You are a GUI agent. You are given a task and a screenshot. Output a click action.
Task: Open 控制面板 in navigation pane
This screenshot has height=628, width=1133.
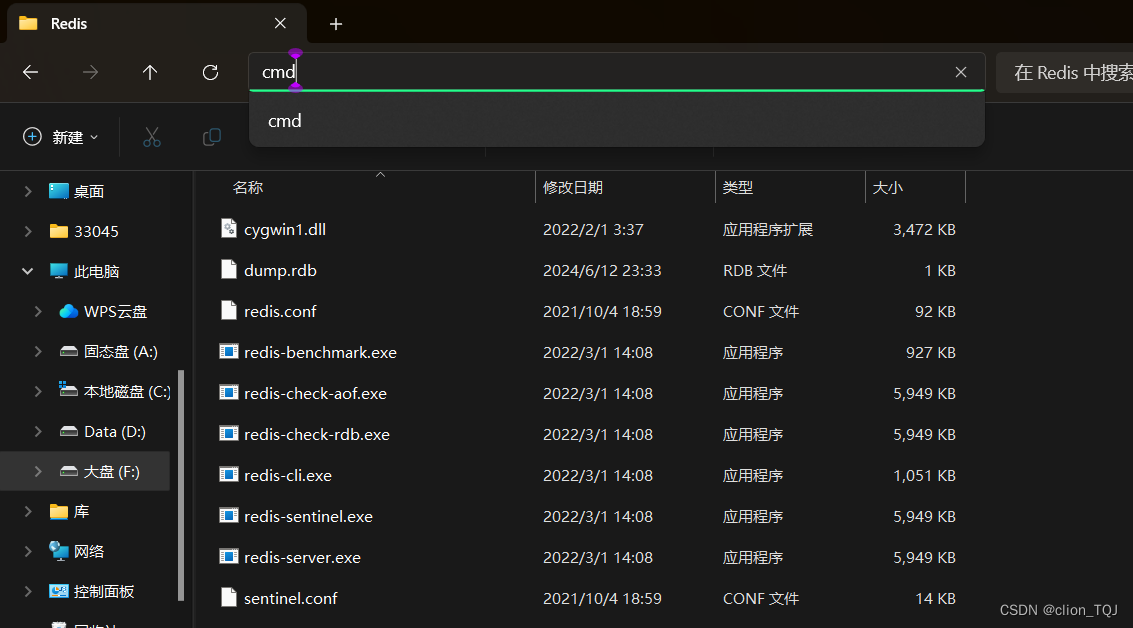92,592
